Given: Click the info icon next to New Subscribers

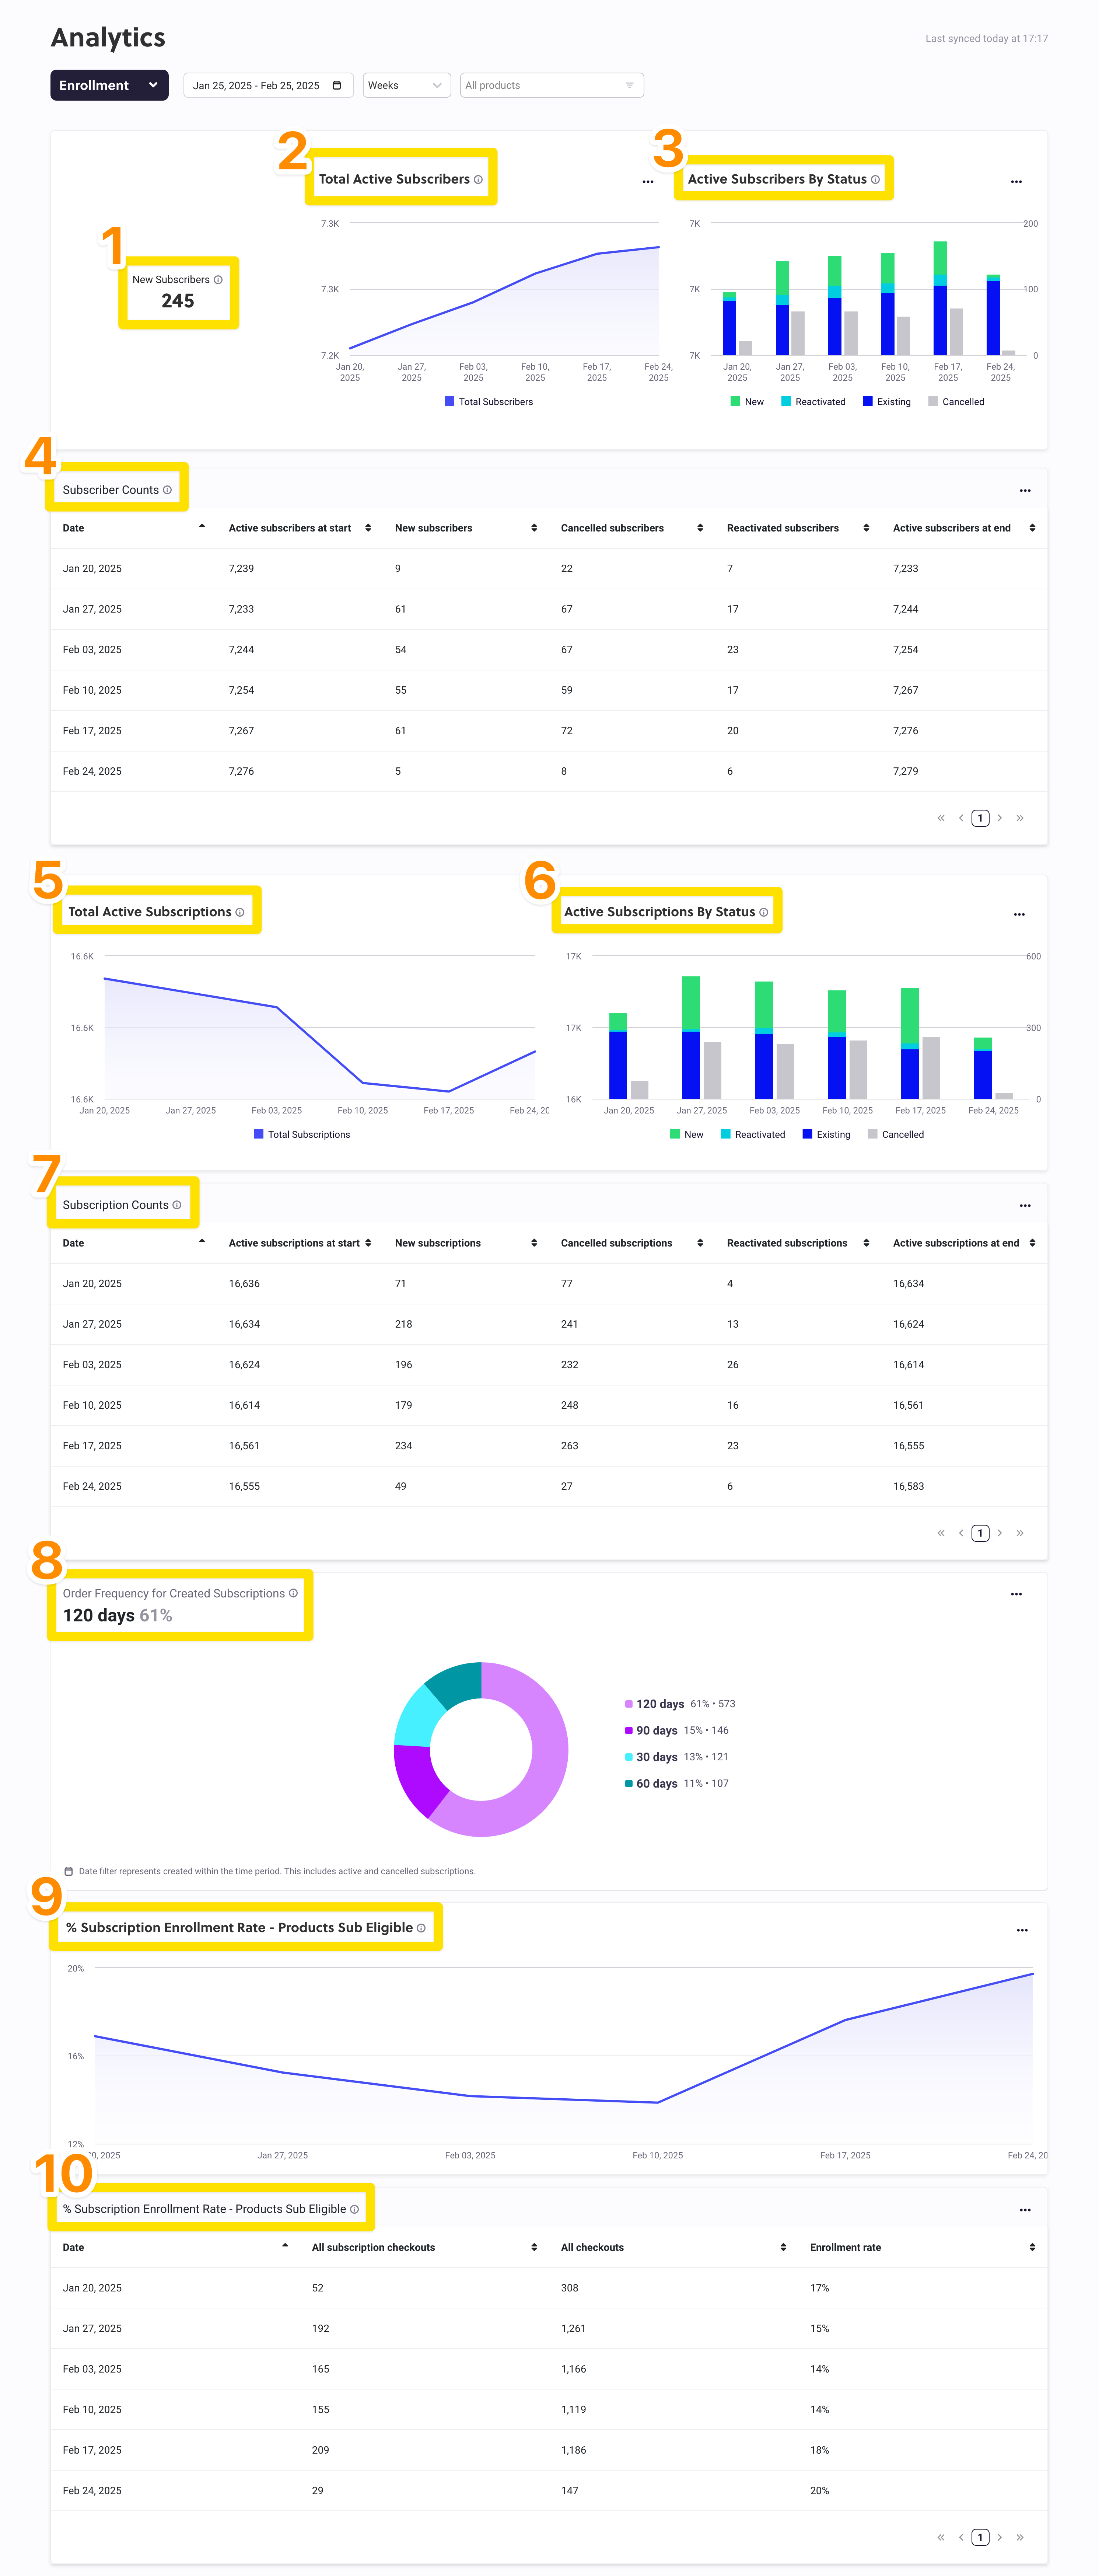Looking at the screenshot, I should (218, 280).
